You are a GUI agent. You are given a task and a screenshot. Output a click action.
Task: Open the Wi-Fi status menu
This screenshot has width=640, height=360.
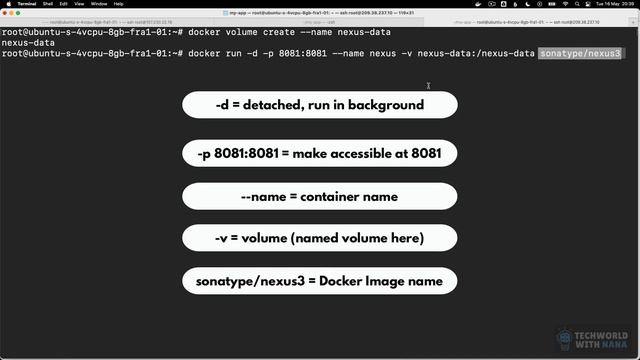565,4
